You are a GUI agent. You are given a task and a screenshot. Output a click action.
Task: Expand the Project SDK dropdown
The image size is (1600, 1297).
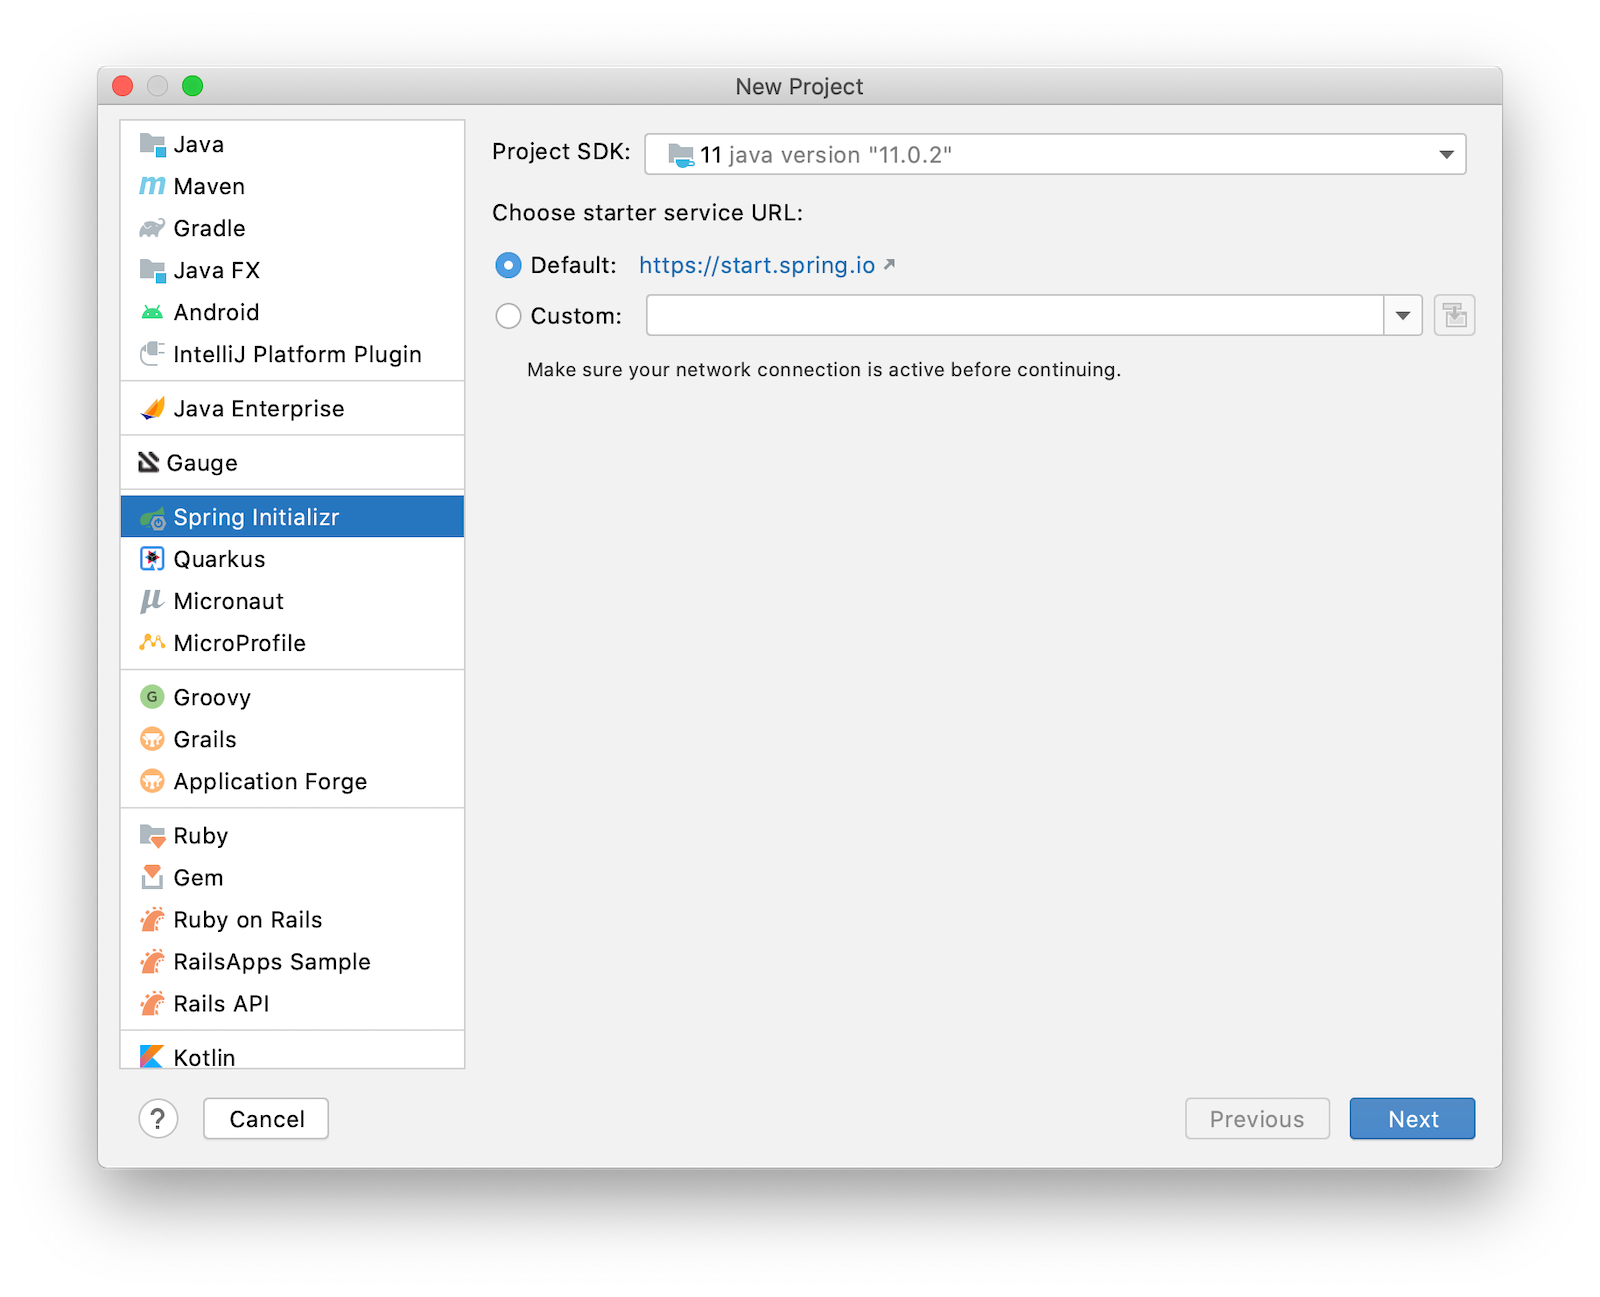coord(1055,154)
